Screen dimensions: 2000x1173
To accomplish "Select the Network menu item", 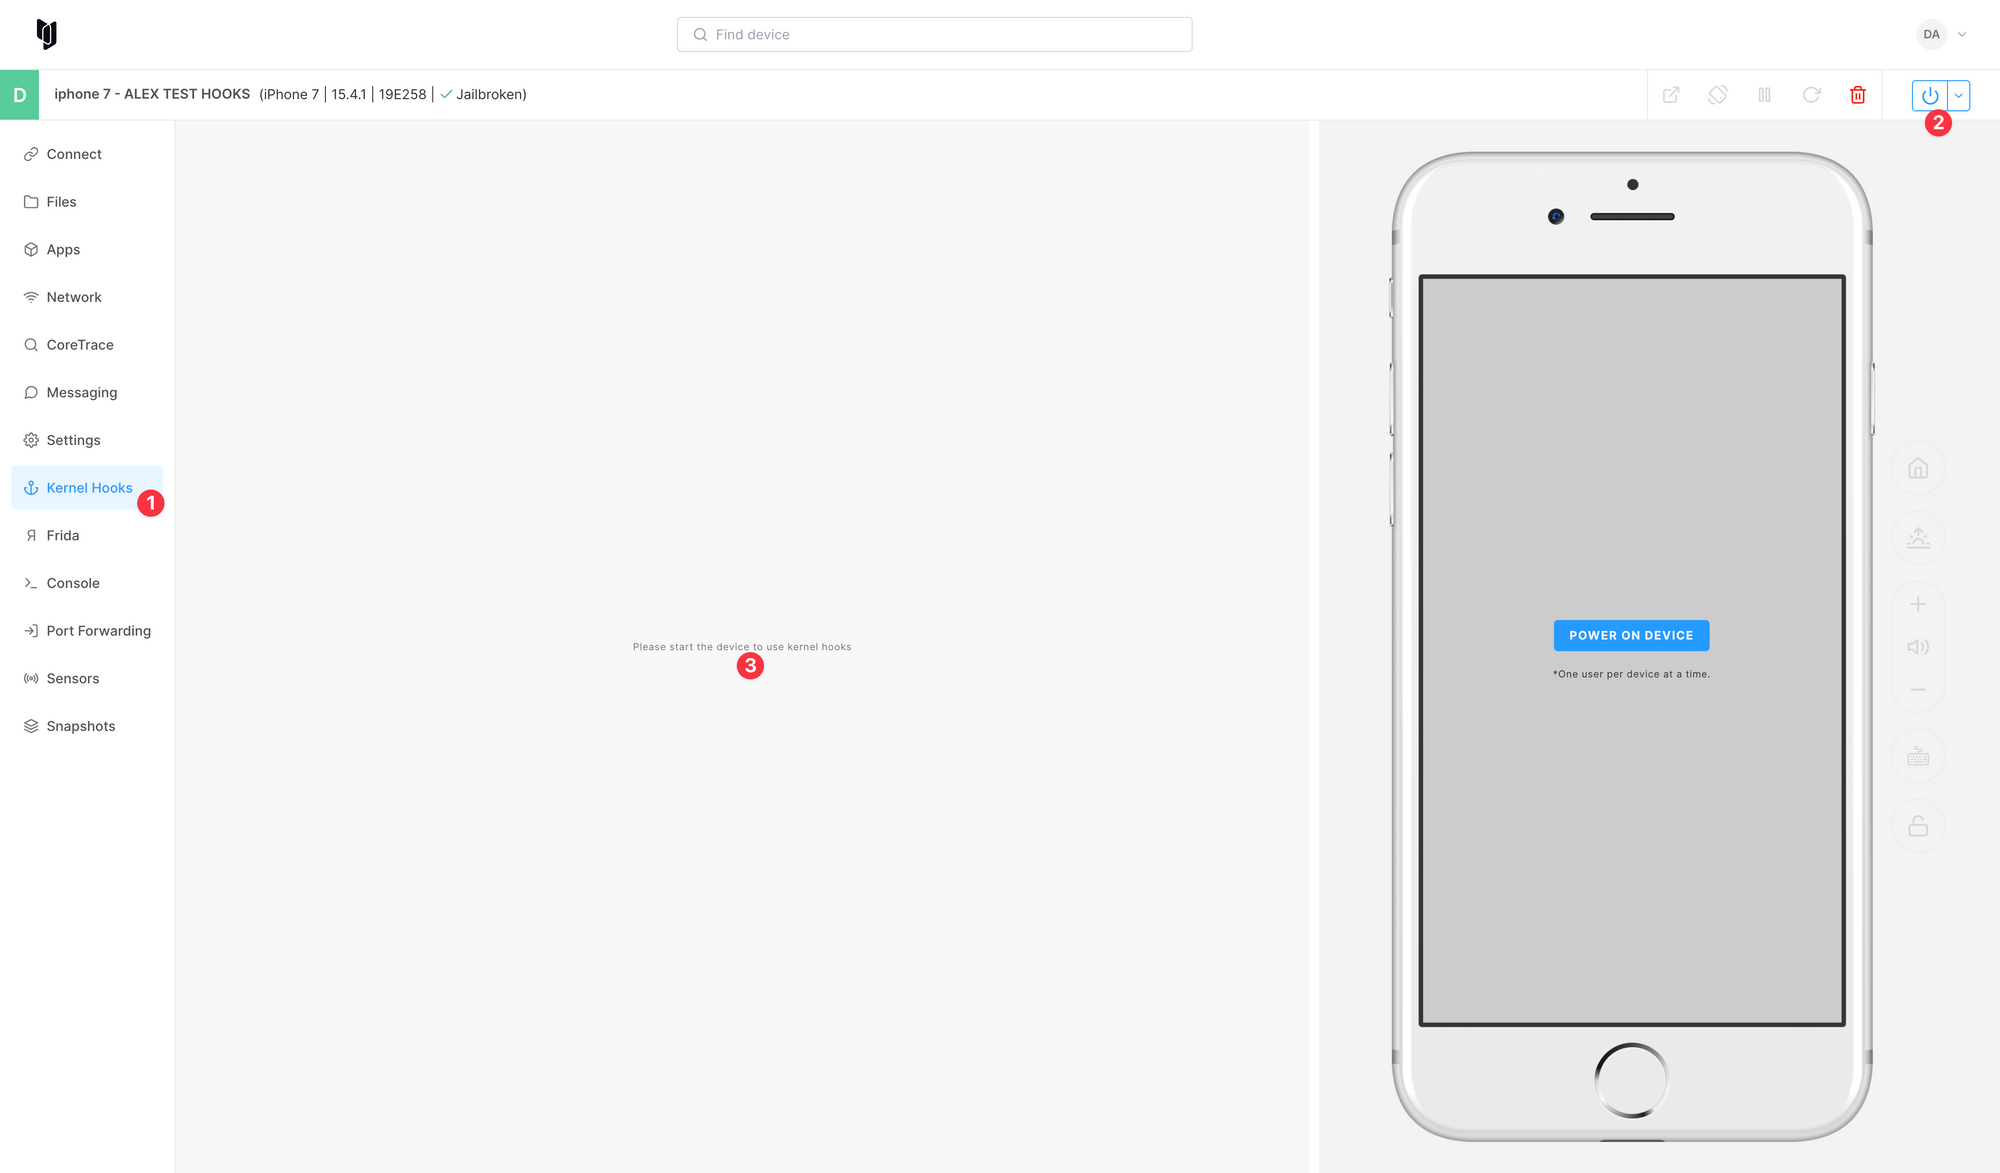I will [x=74, y=296].
